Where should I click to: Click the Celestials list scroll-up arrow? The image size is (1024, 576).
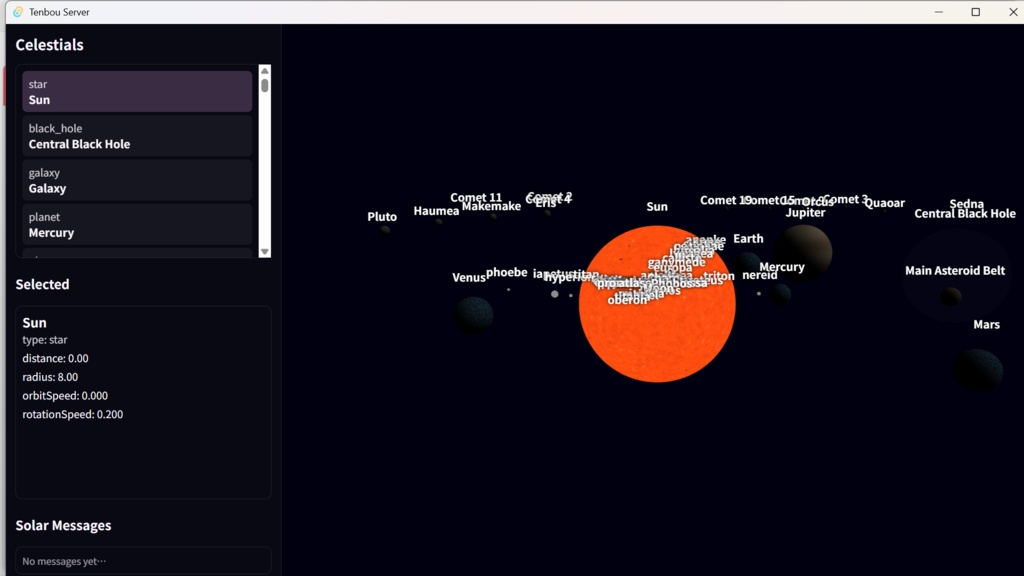(x=264, y=70)
